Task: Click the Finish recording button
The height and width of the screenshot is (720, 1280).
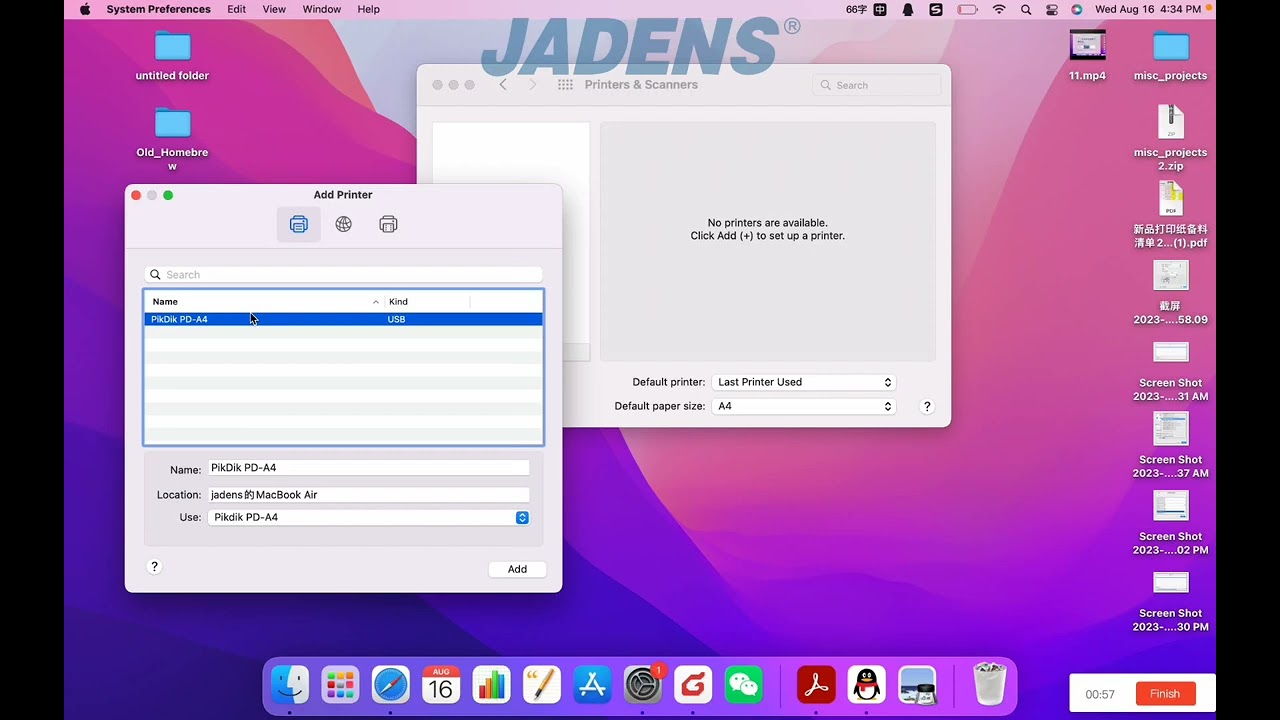Action: coord(1165,694)
